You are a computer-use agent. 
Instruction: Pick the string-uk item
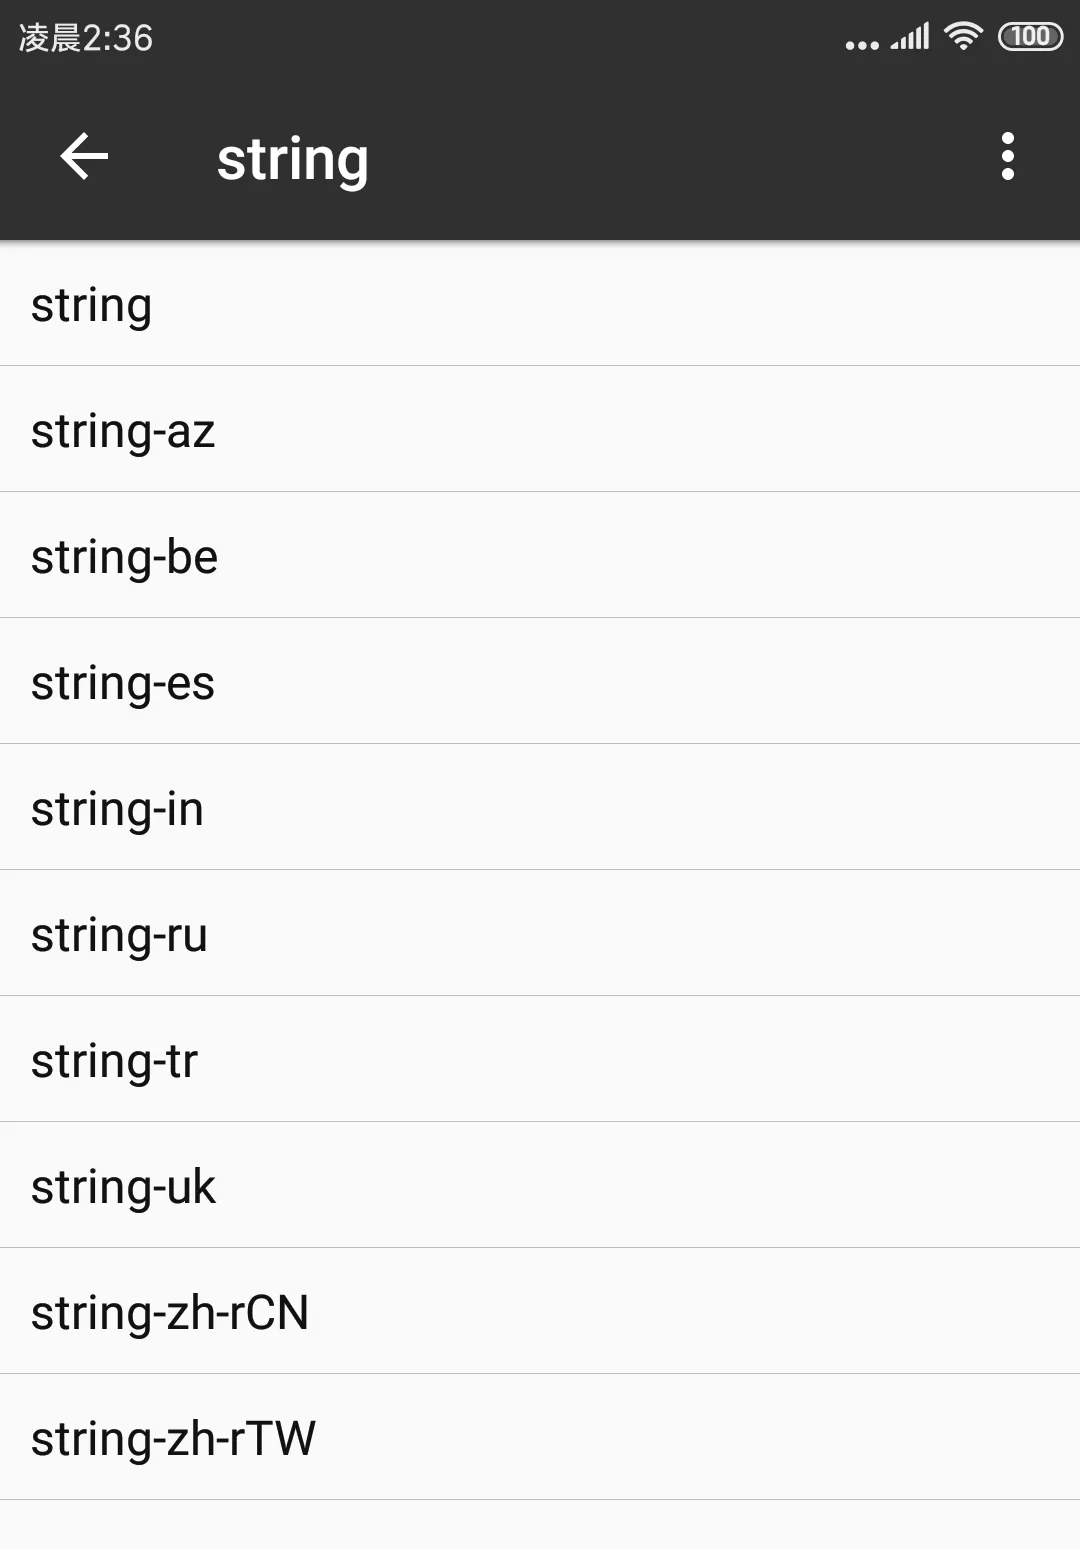540,1186
